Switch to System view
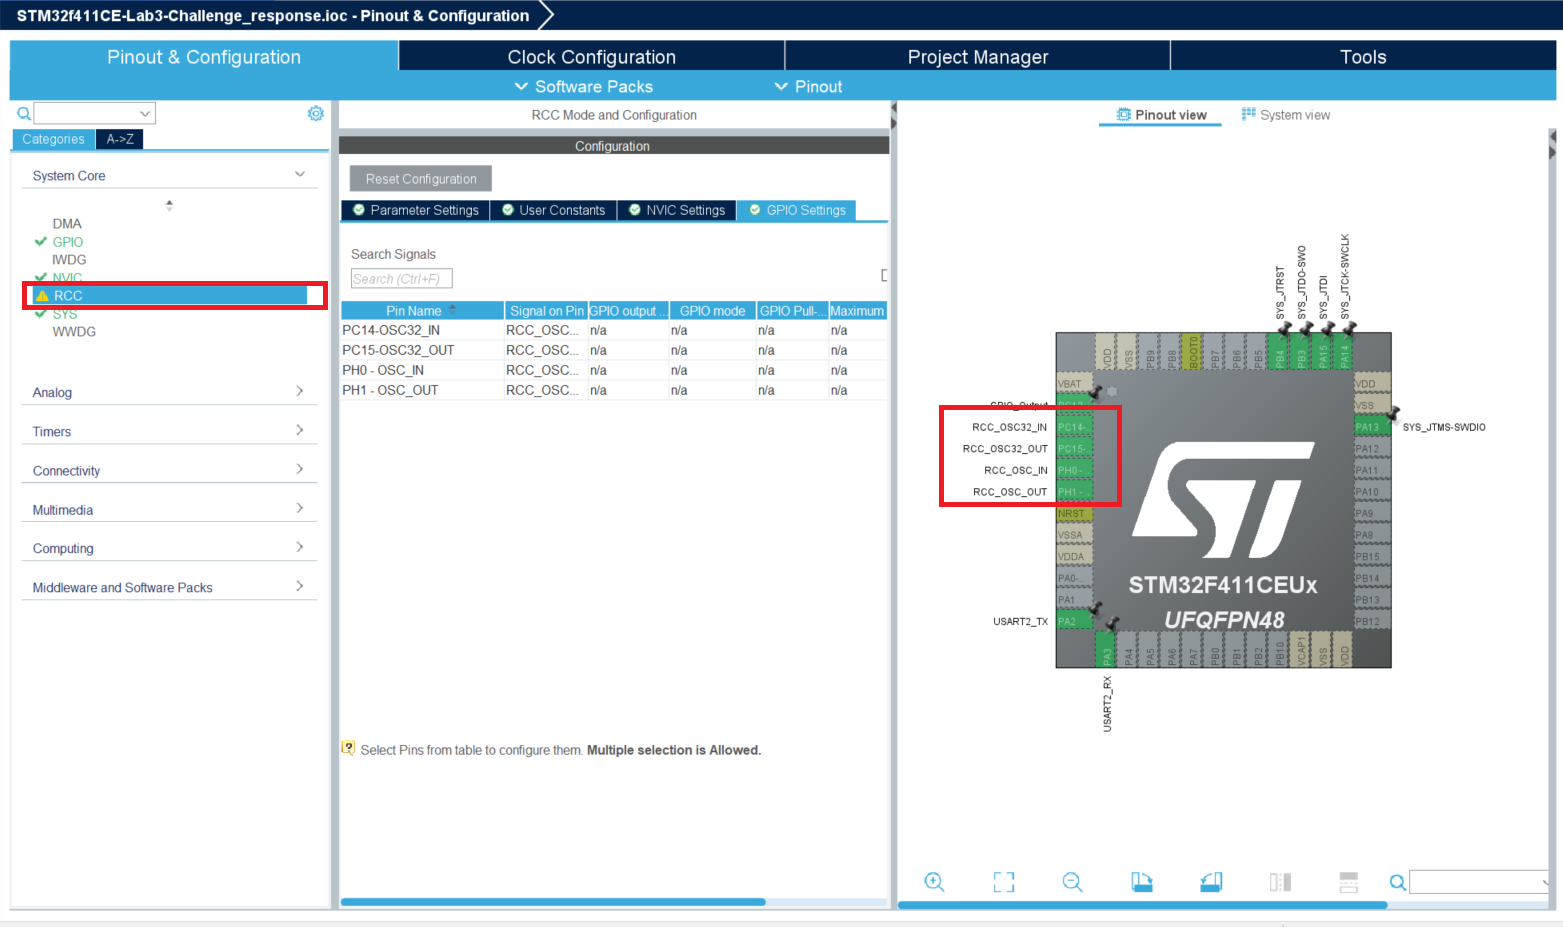 coord(1286,115)
